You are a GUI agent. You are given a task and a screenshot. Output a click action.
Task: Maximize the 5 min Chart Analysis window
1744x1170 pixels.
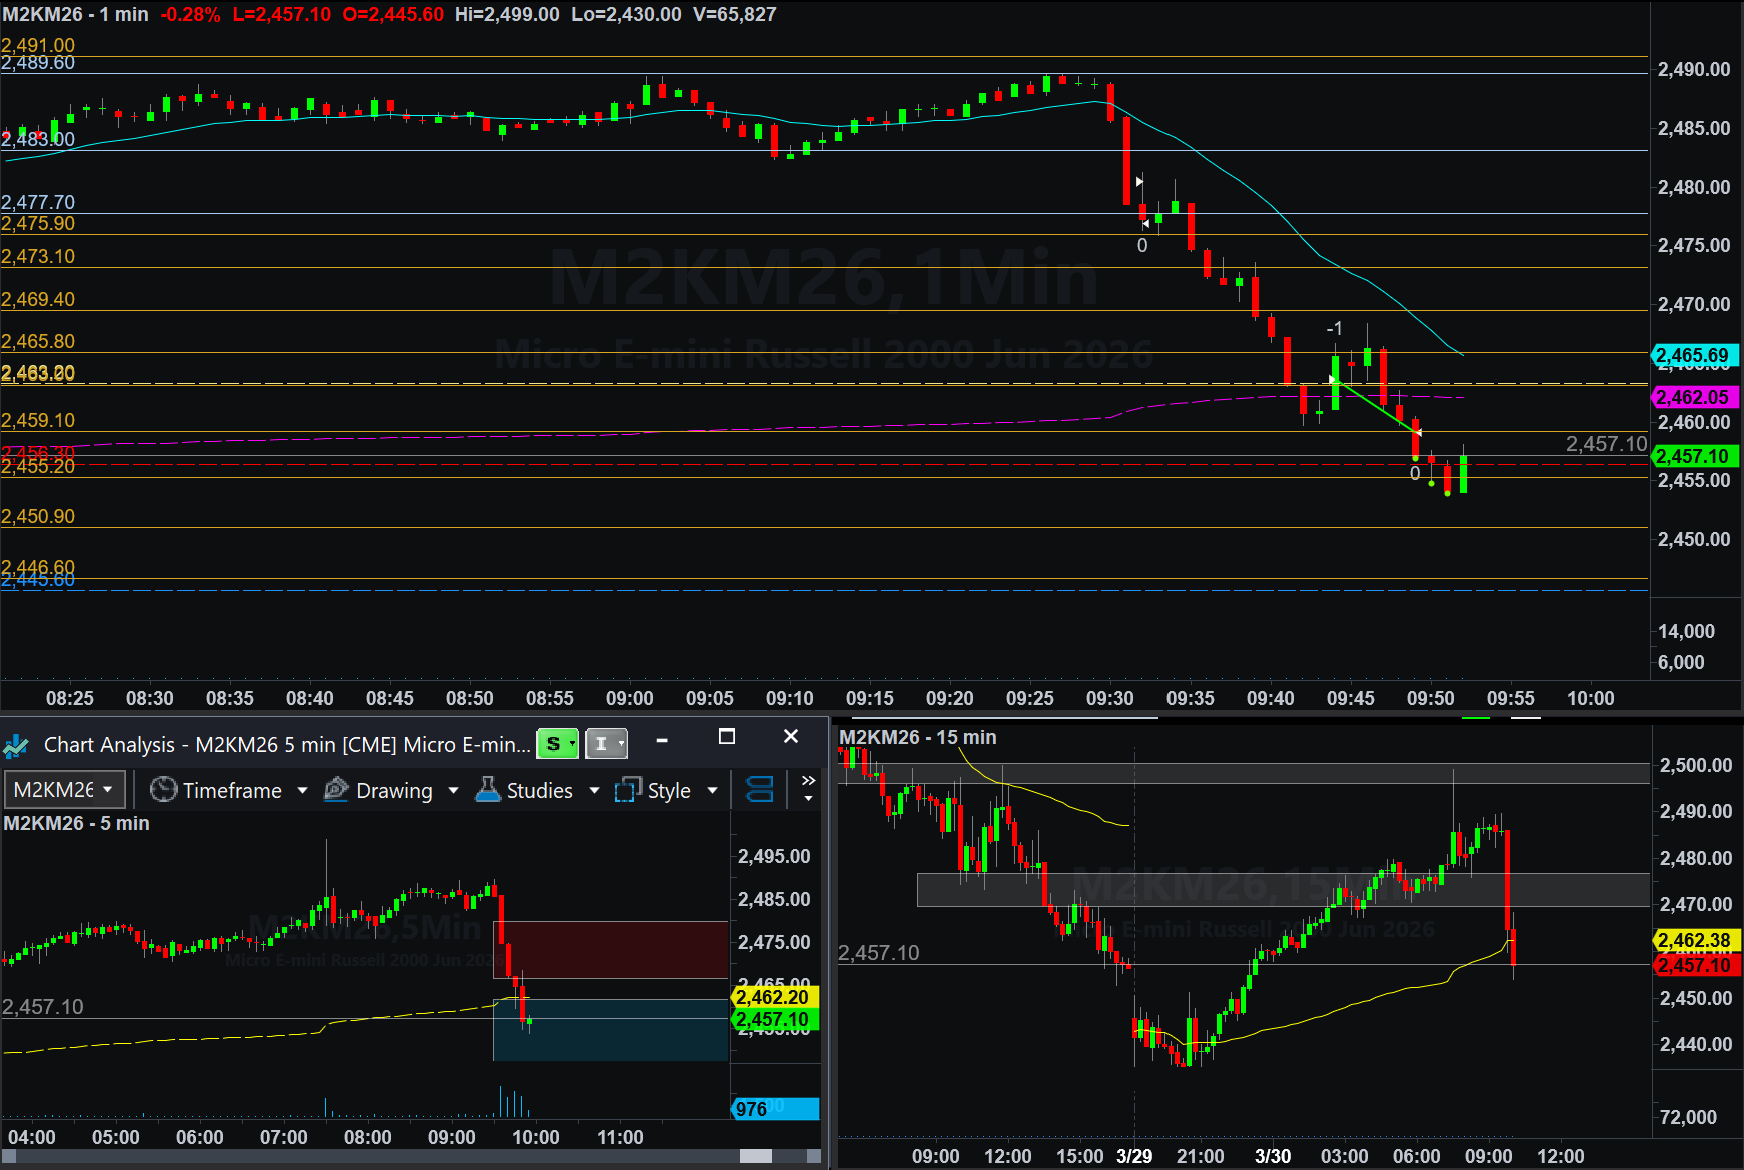click(727, 737)
